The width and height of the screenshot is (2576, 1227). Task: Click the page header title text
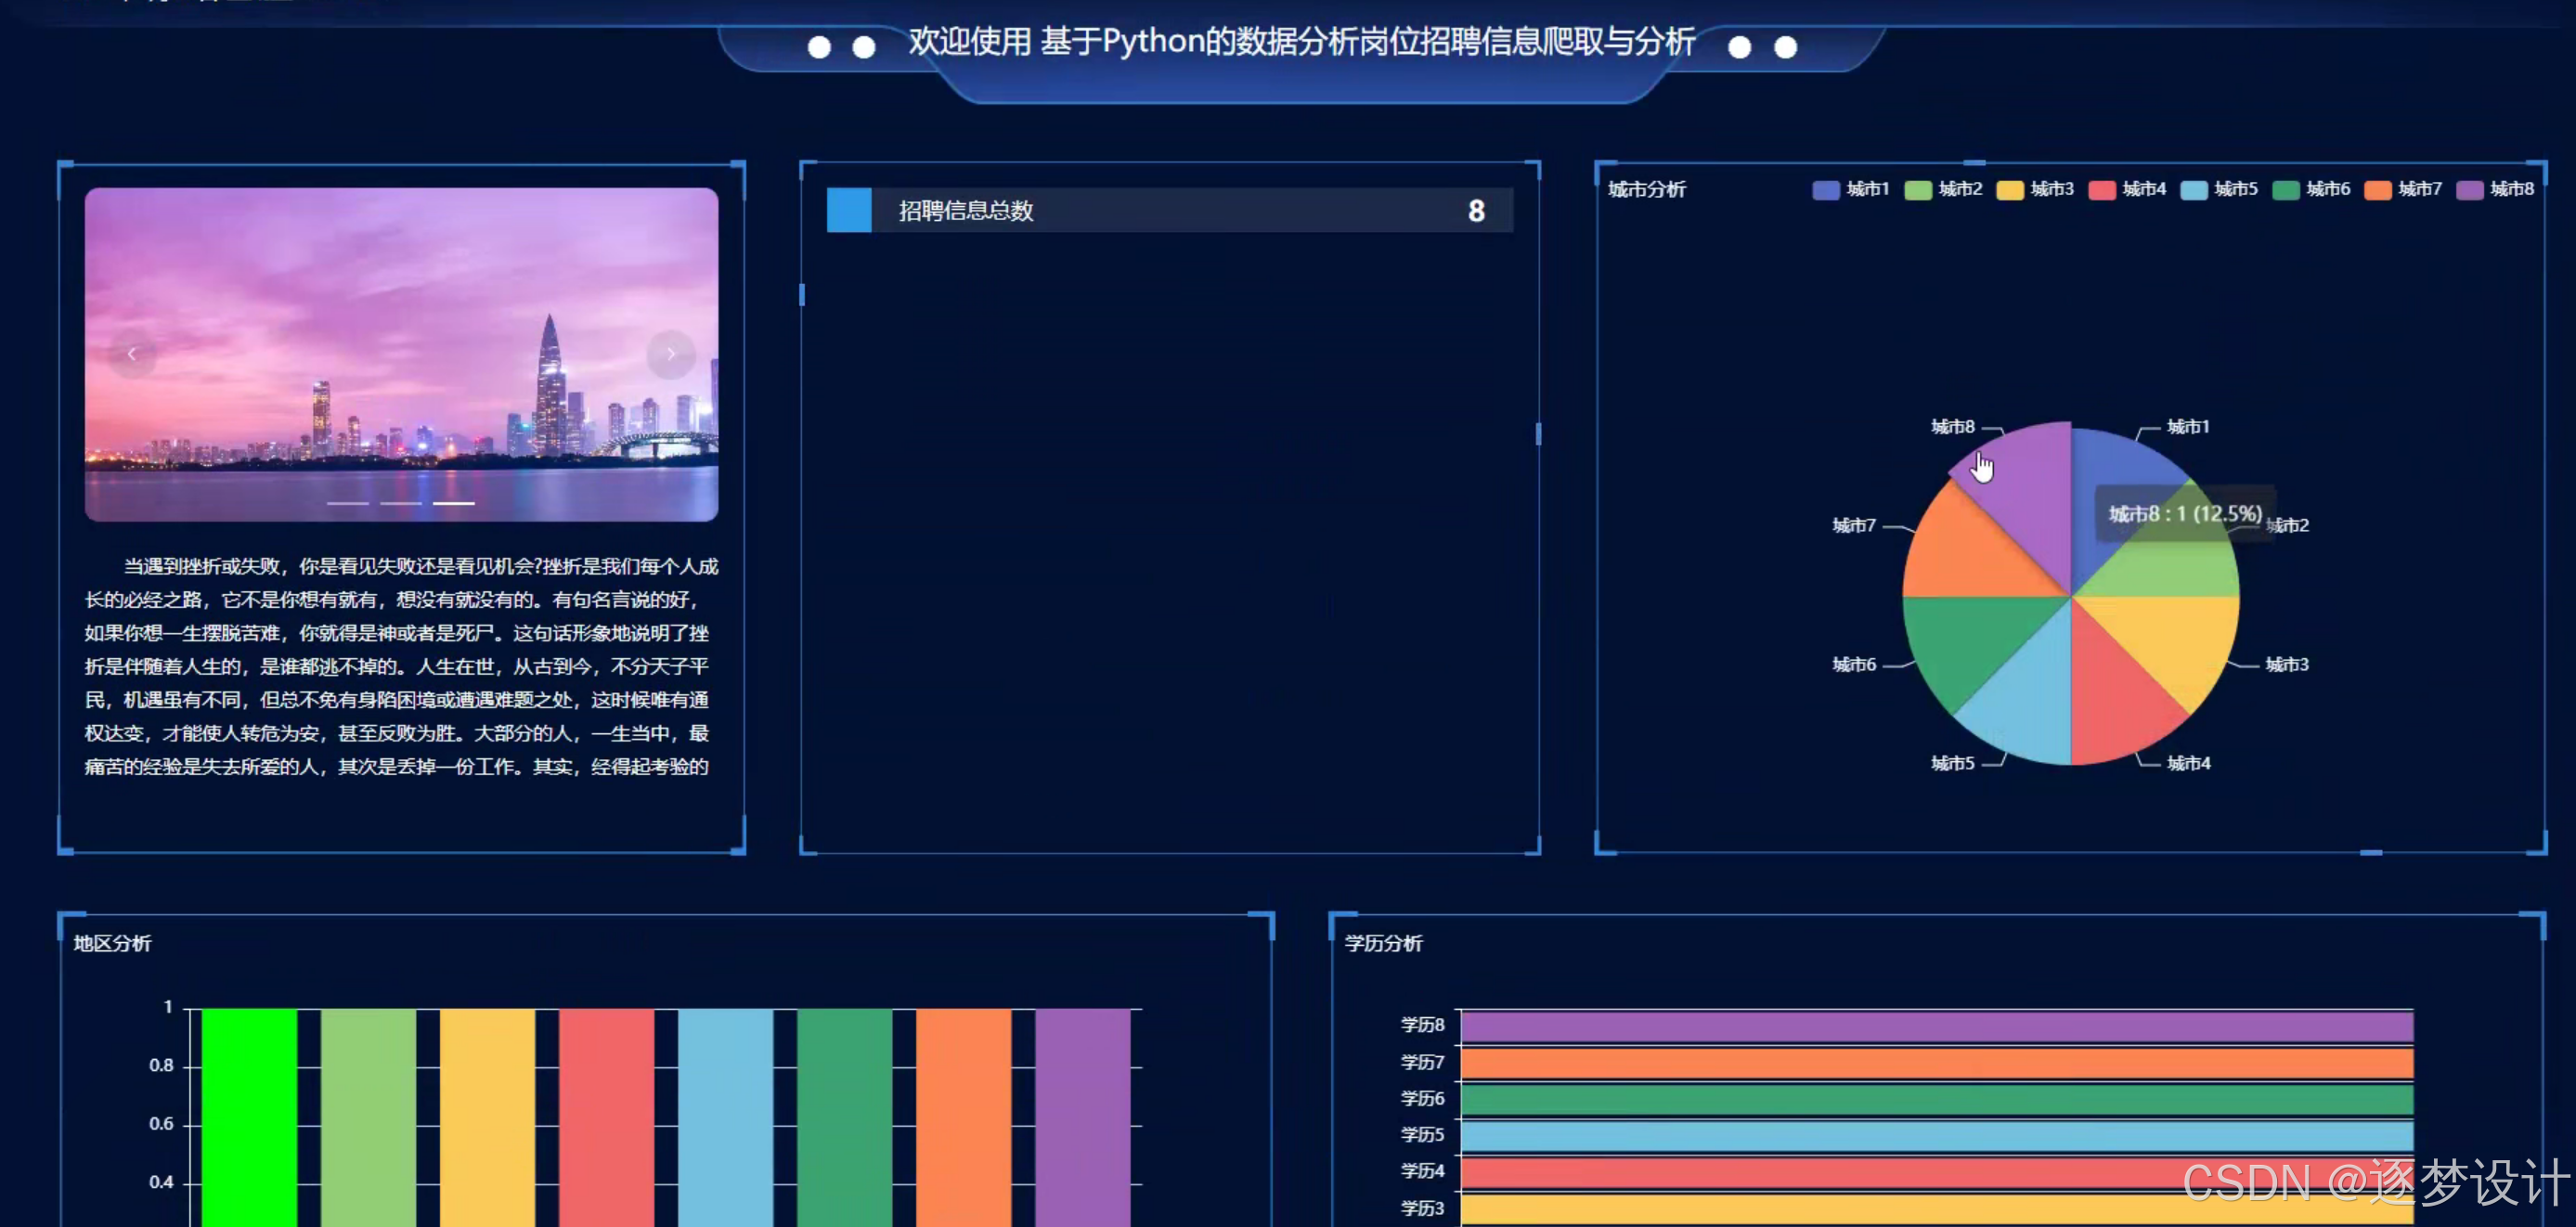click(1301, 42)
